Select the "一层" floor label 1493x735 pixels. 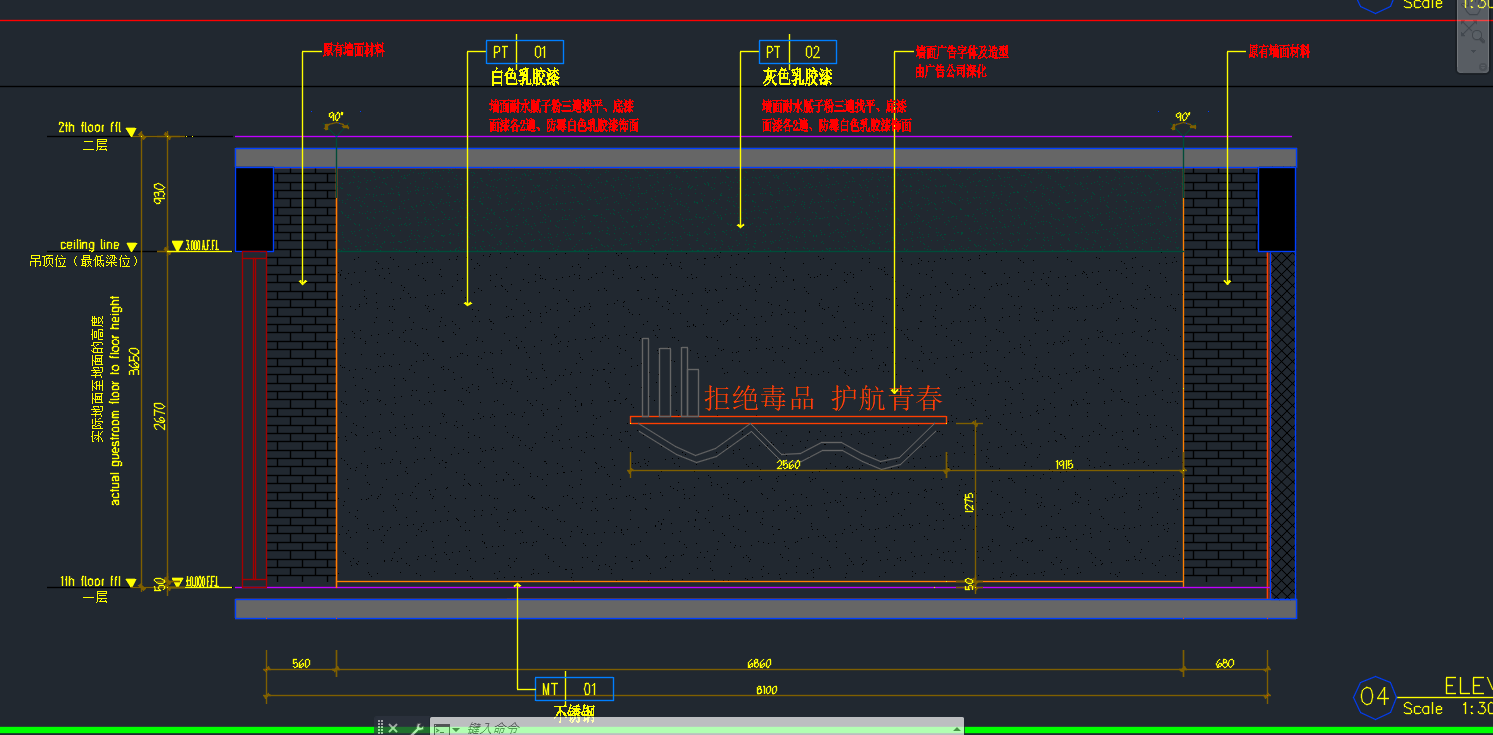click(x=95, y=597)
